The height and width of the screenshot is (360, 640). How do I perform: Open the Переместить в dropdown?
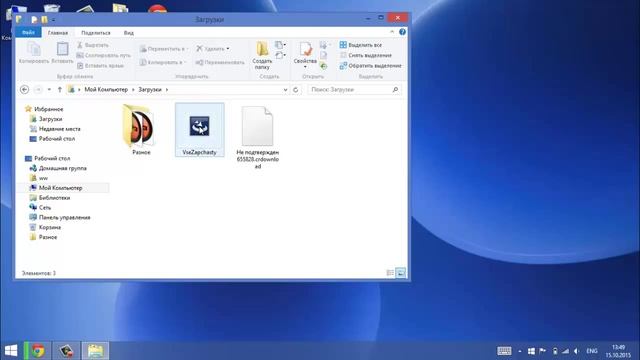coord(164,49)
